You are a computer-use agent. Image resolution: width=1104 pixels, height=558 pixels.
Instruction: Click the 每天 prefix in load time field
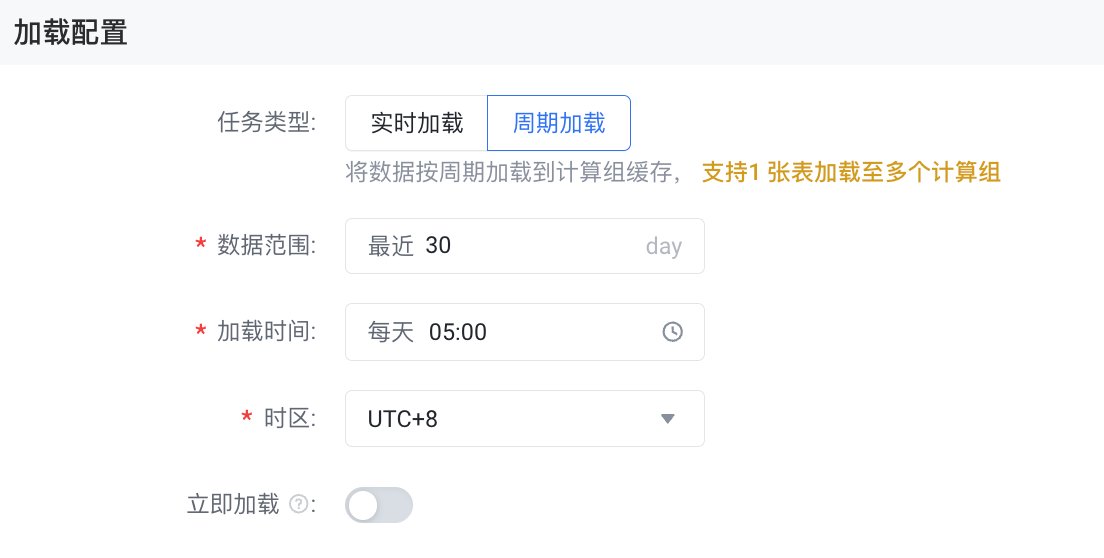pyautogui.click(x=391, y=332)
